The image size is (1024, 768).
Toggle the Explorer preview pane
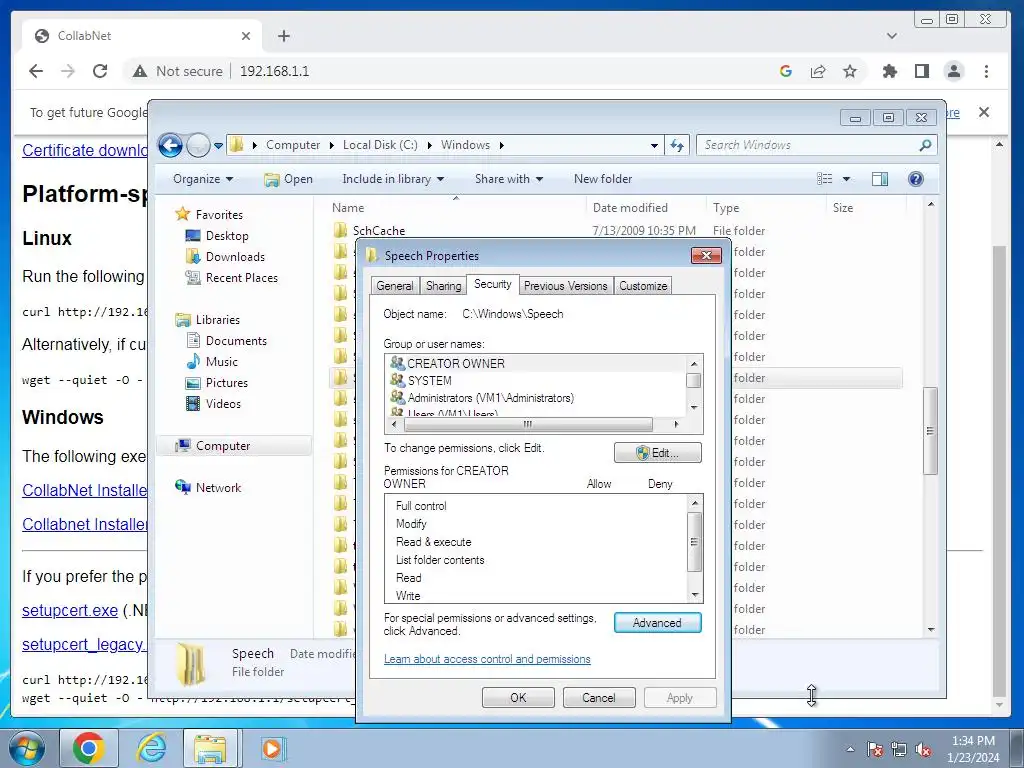click(x=880, y=179)
